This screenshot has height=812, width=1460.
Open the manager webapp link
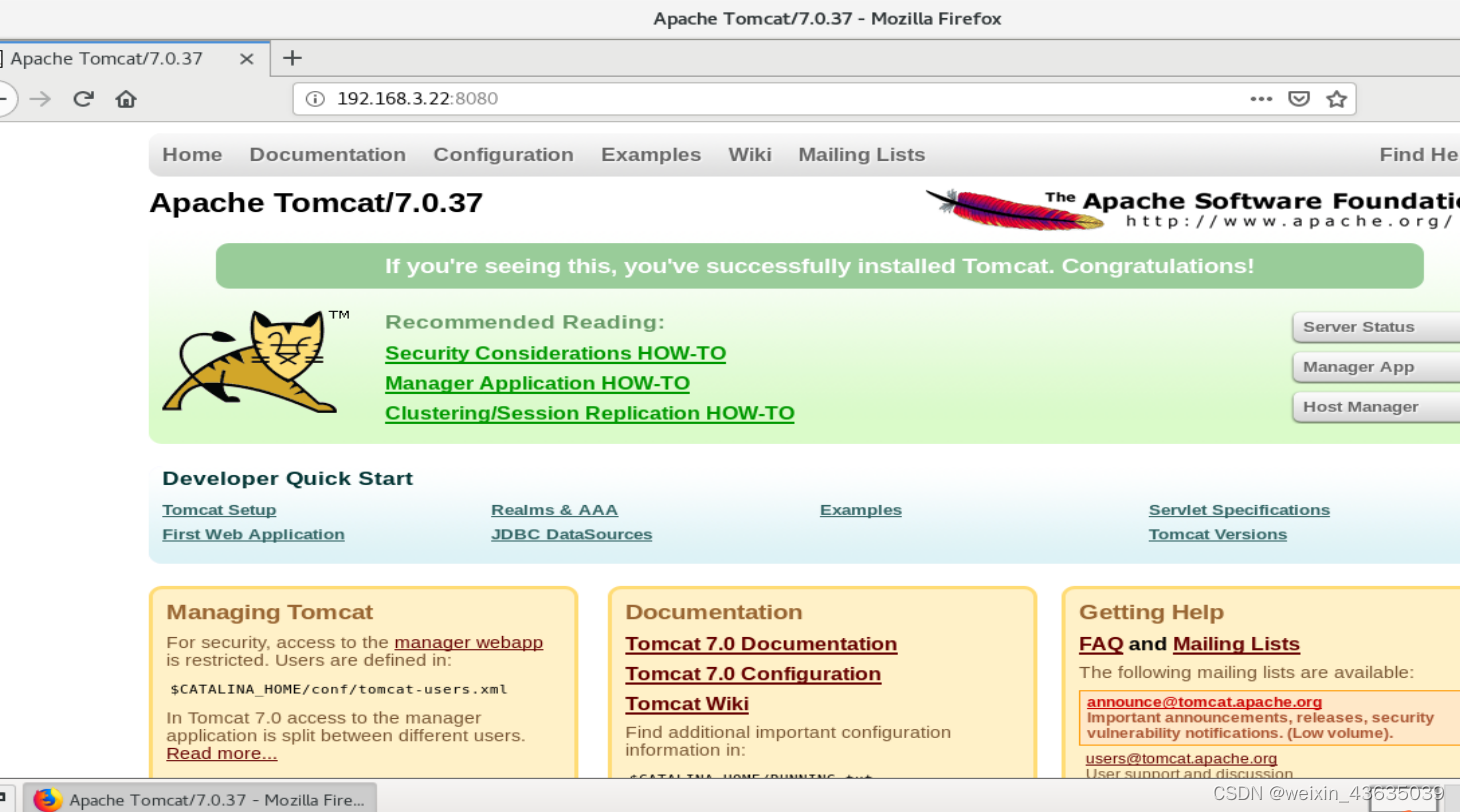tap(469, 642)
